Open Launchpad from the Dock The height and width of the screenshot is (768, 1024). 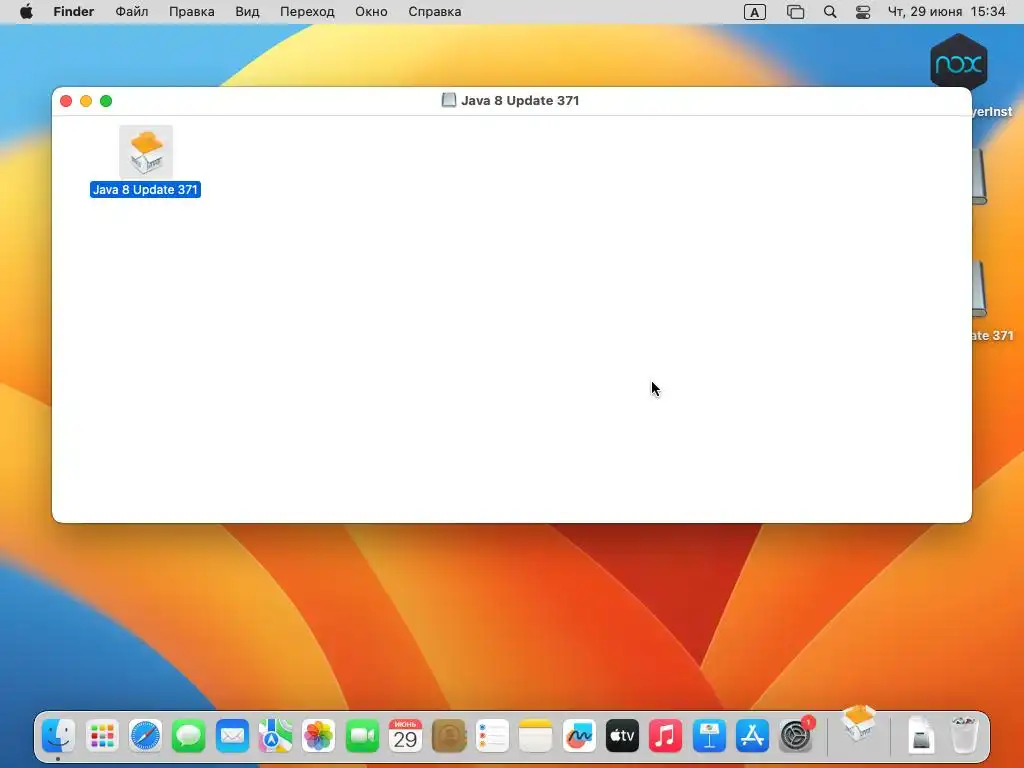coord(102,737)
